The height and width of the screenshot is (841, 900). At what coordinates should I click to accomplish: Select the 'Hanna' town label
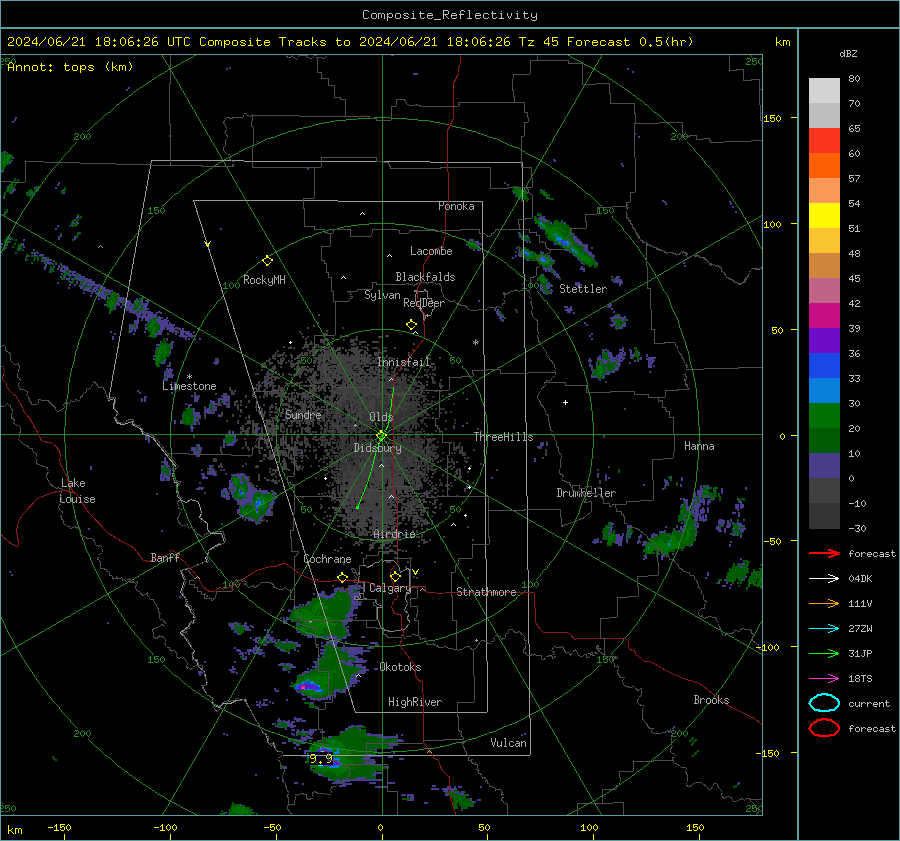(699, 446)
